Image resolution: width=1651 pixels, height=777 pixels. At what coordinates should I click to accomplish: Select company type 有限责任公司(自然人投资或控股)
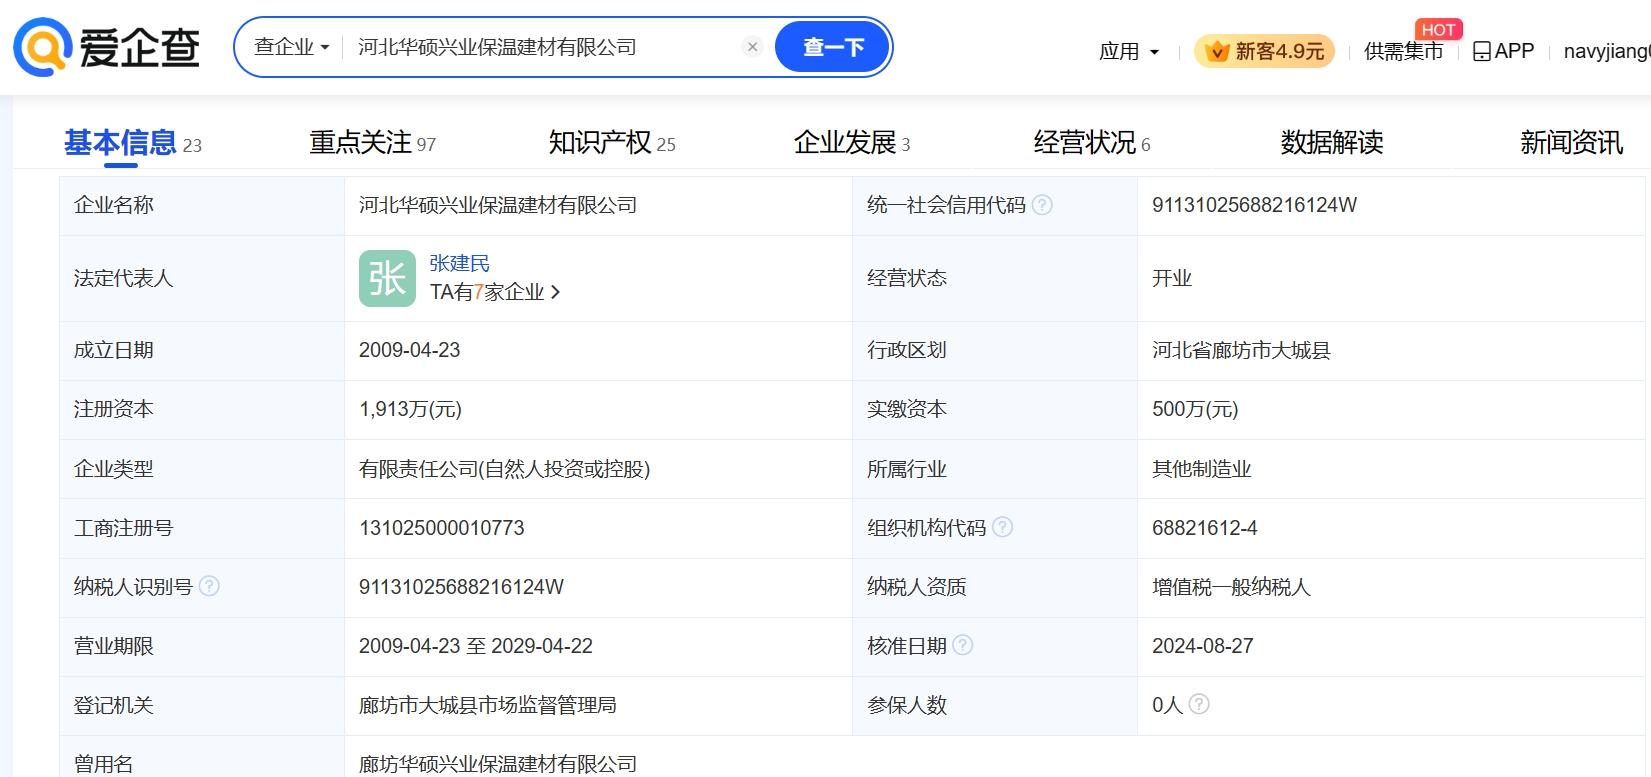[x=504, y=469]
